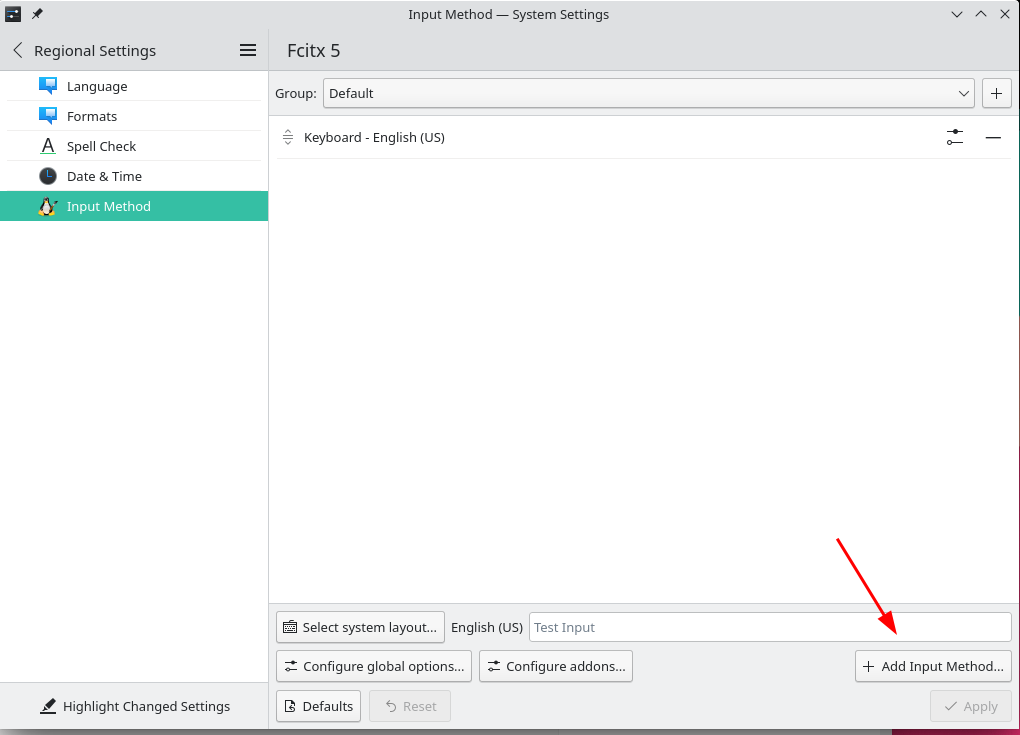This screenshot has width=1020, height=735.
Task: Focus the Test Input field
Action: 770,627
